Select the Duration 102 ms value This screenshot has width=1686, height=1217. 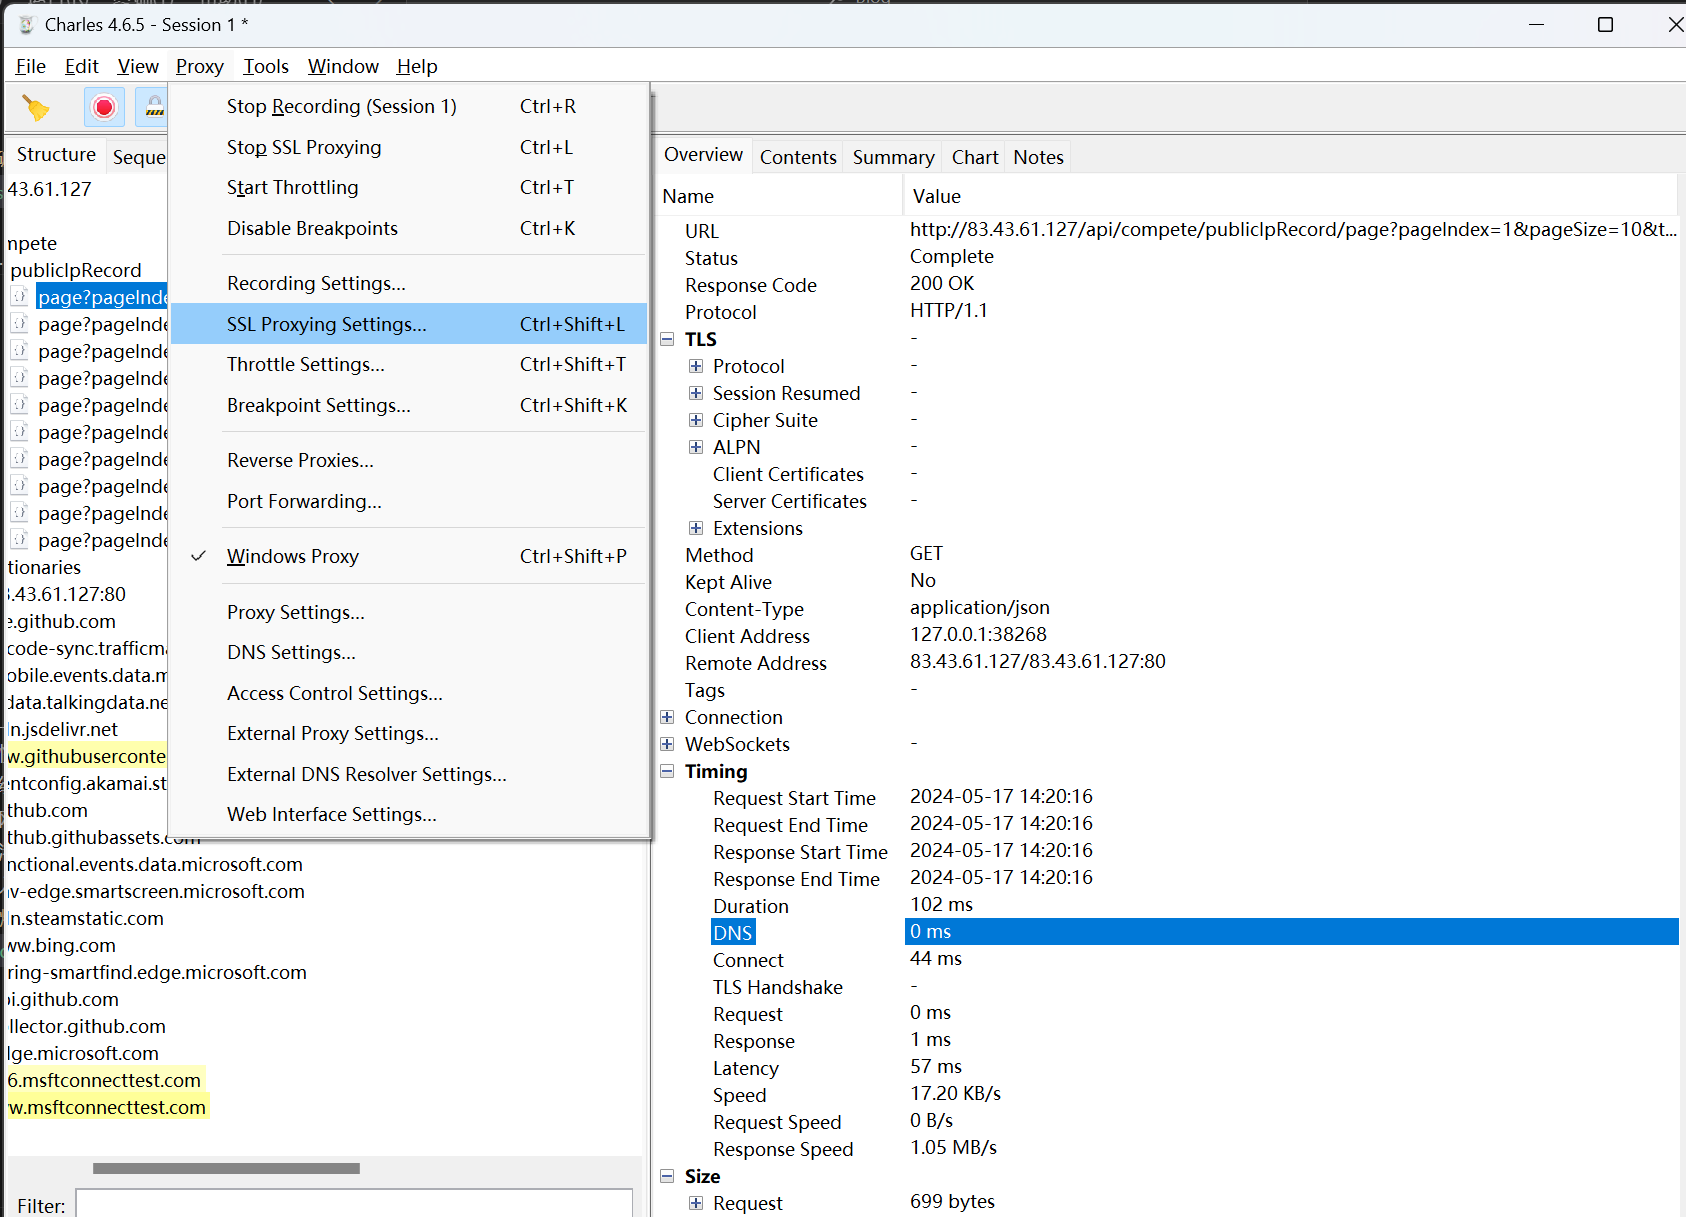point(941,904)
